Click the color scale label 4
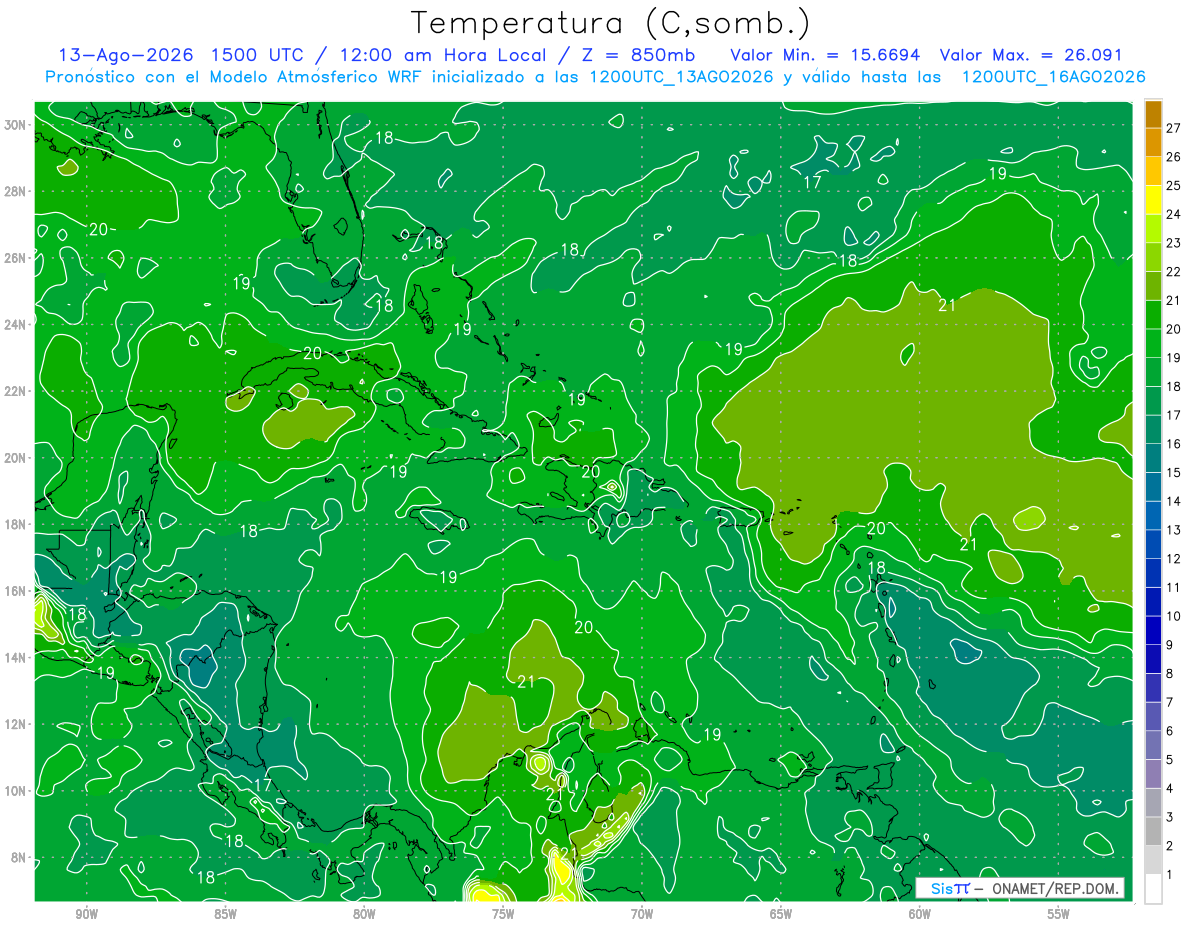Image resolution: width=1200 pixels, height=927 pixels. (1170, 789)
